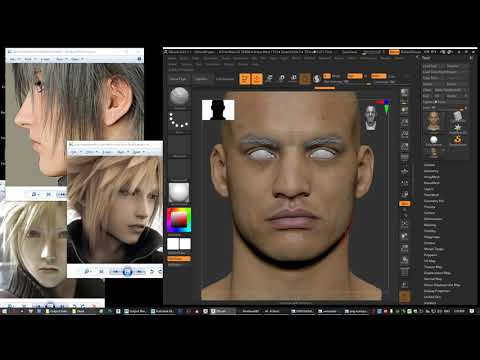Click the gray head camera-view thumbnail

pyautogui.click(x=370, y=117)
